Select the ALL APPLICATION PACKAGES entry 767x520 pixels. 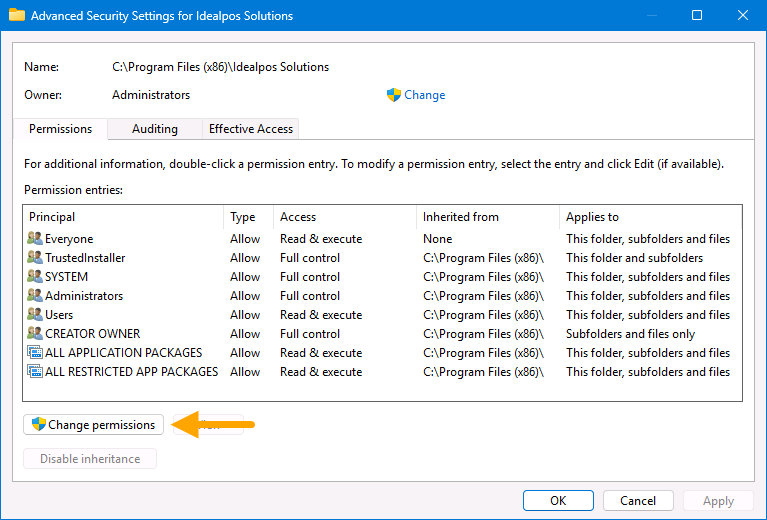click(383, 353)
